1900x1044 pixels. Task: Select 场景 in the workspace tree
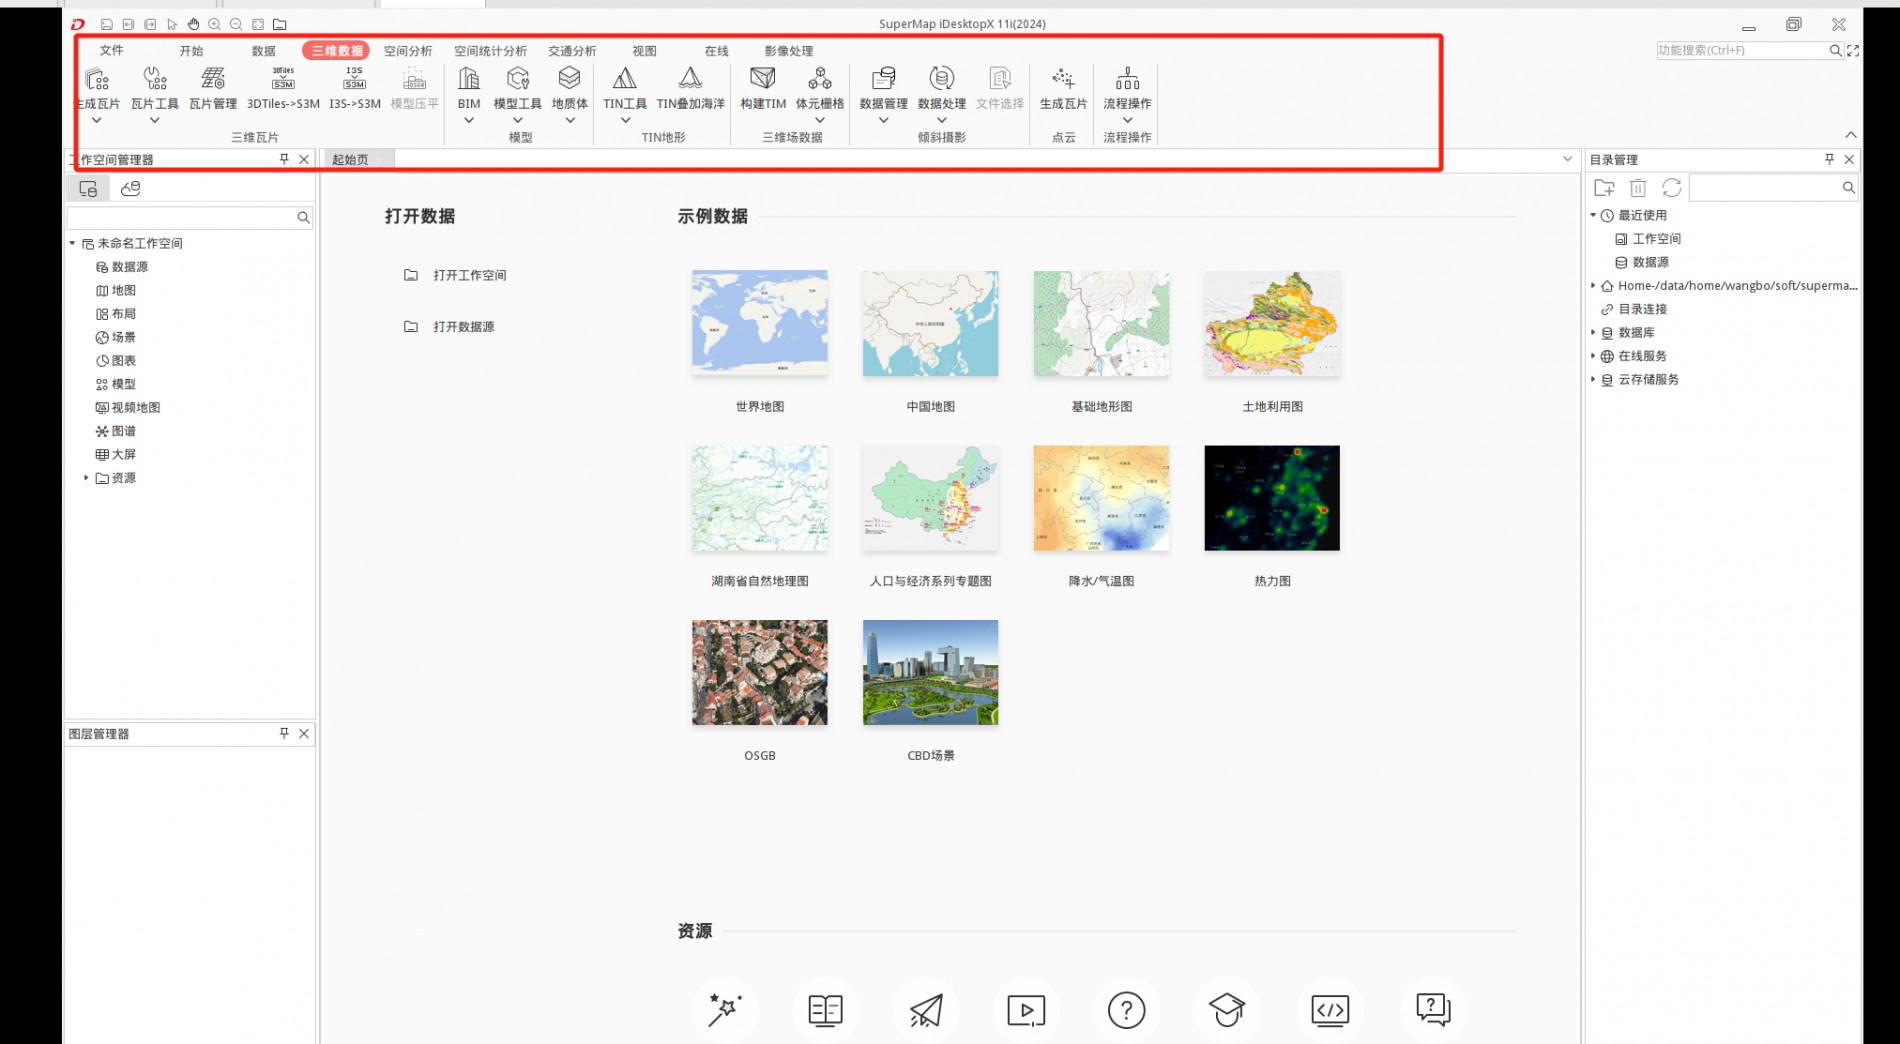[x=123, y=337]
